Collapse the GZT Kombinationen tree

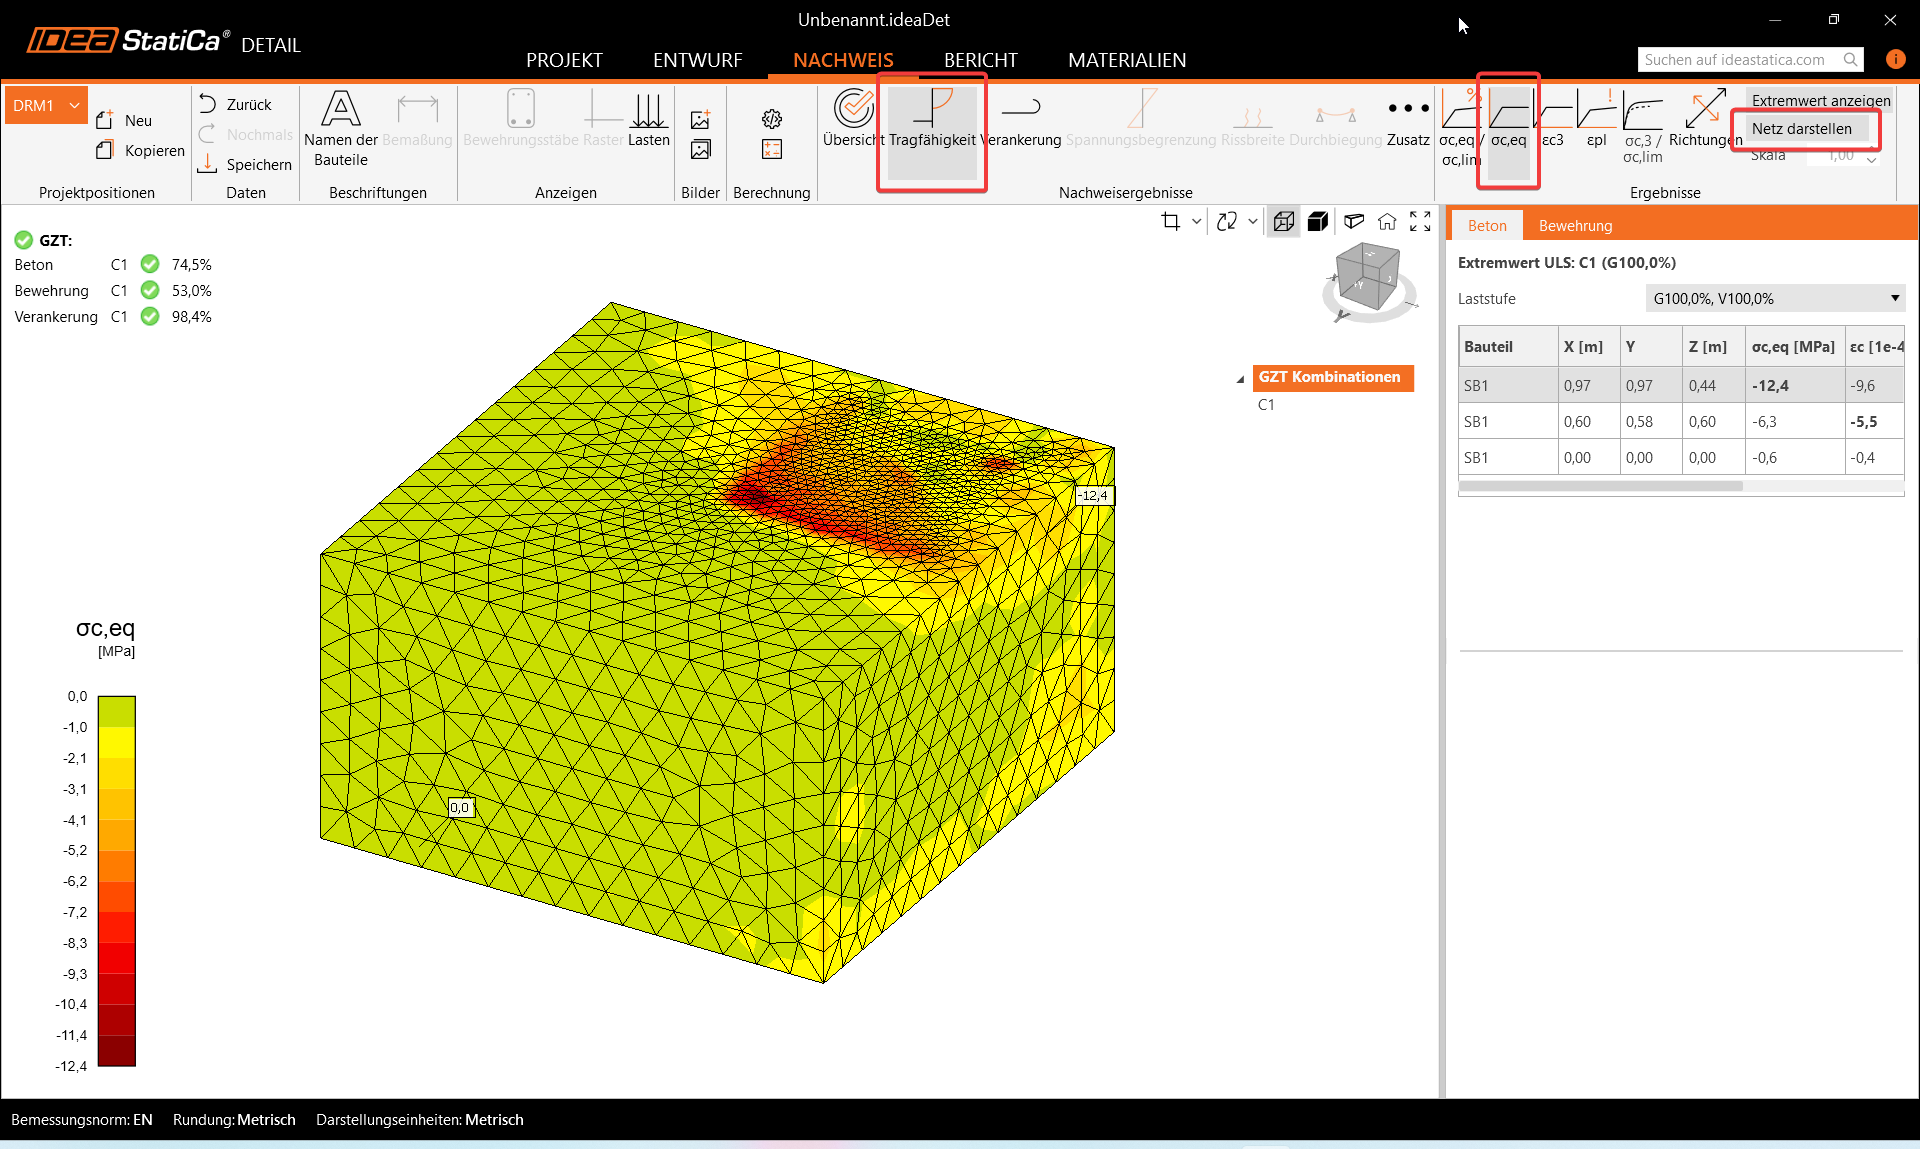coord(1240,379)
